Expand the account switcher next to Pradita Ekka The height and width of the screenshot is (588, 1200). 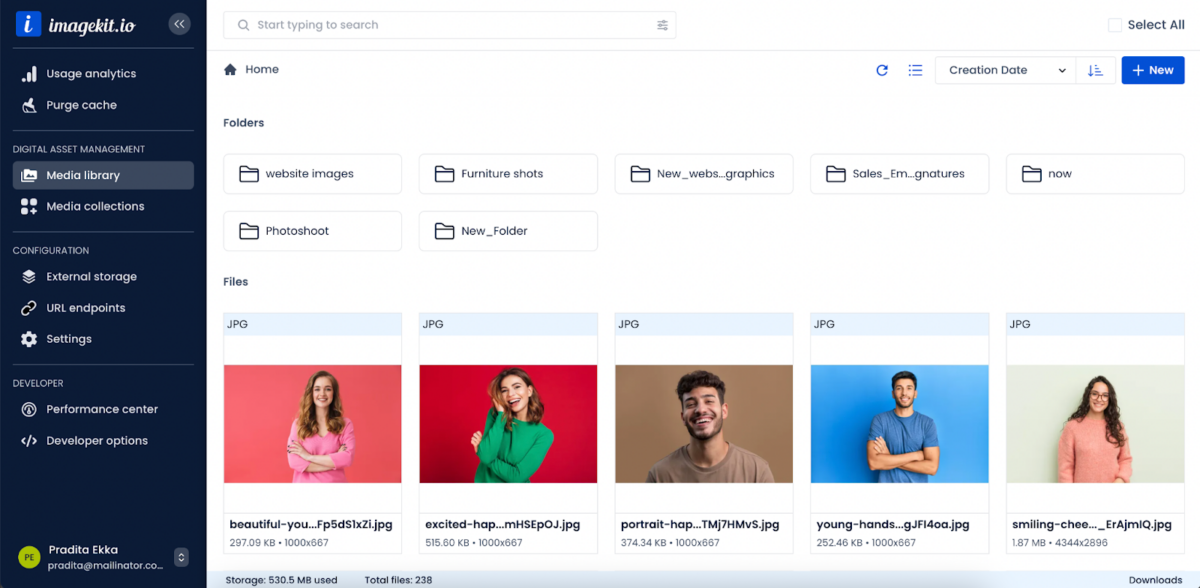click(181, 557)
